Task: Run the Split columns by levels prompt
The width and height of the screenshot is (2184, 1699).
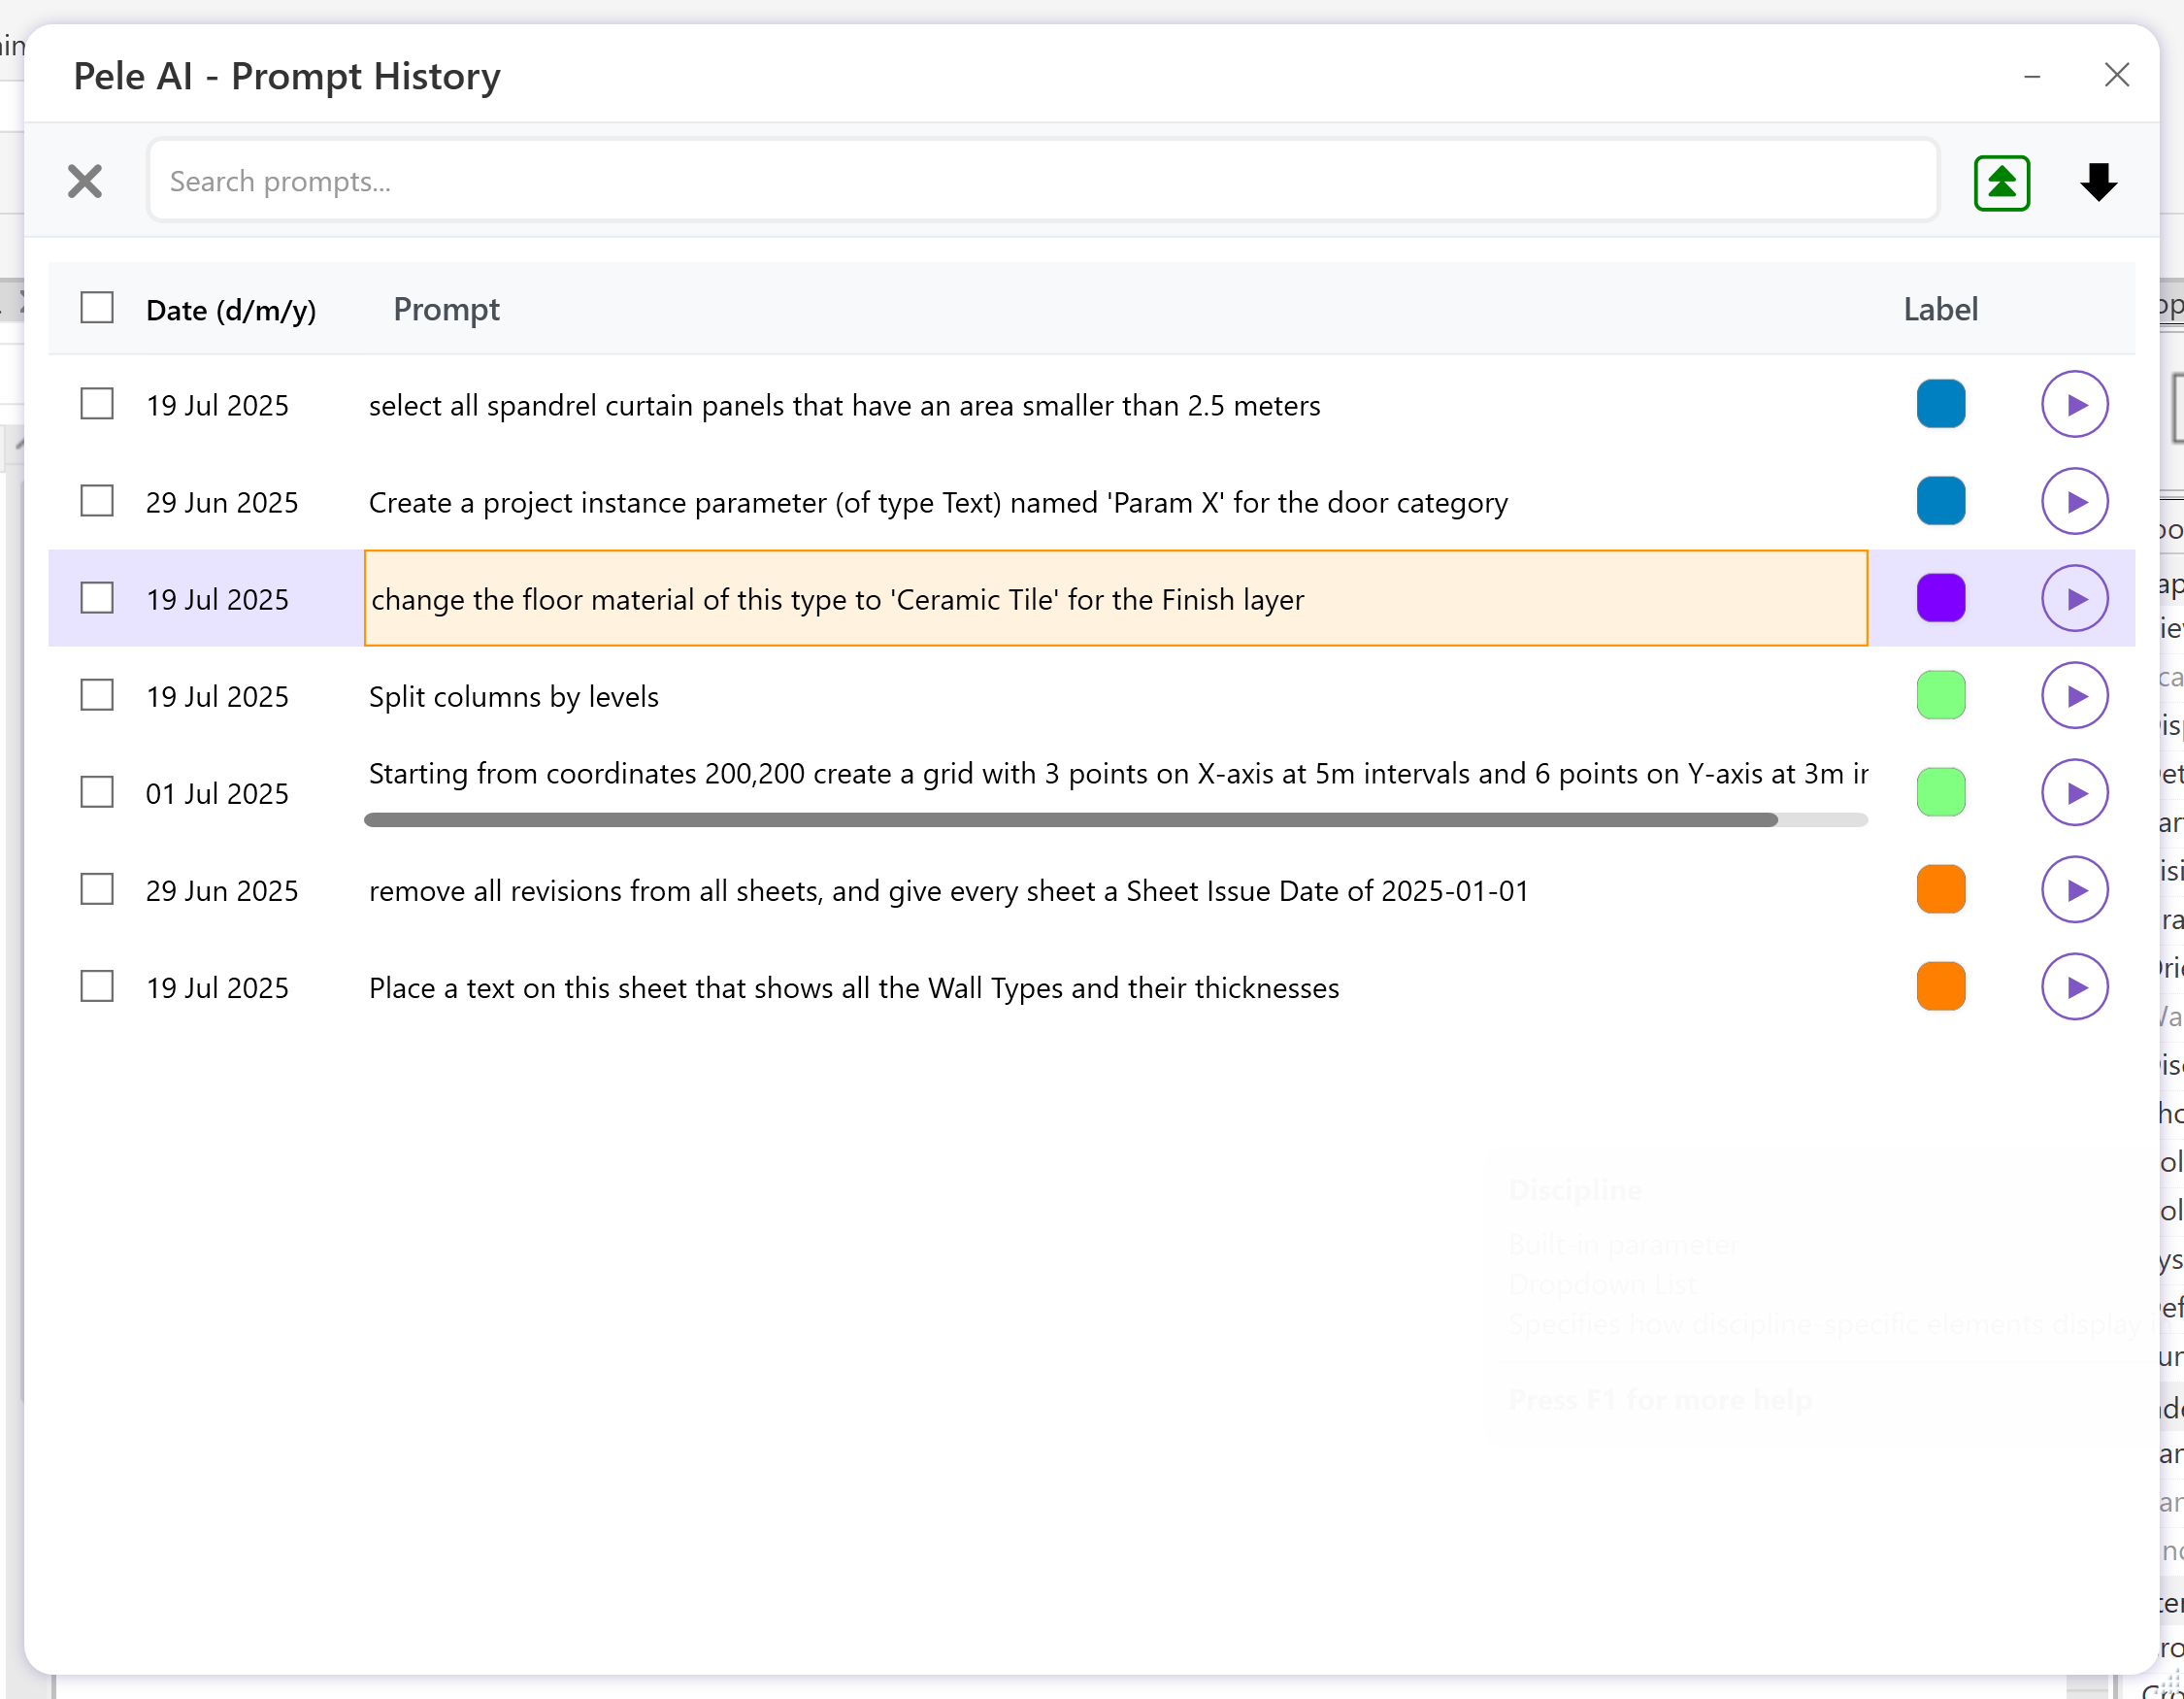Action: (x=2074, y=696)
